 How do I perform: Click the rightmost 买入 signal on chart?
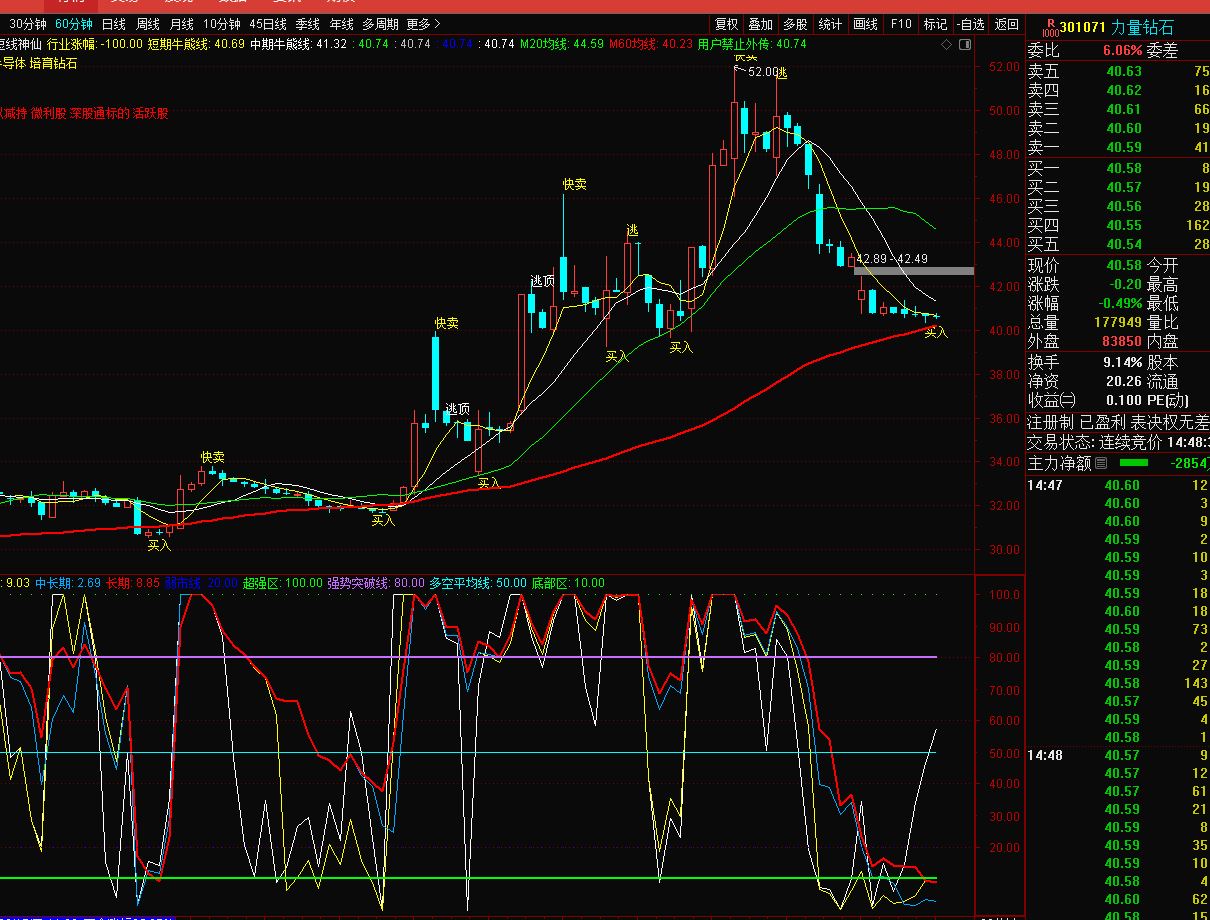935,333
